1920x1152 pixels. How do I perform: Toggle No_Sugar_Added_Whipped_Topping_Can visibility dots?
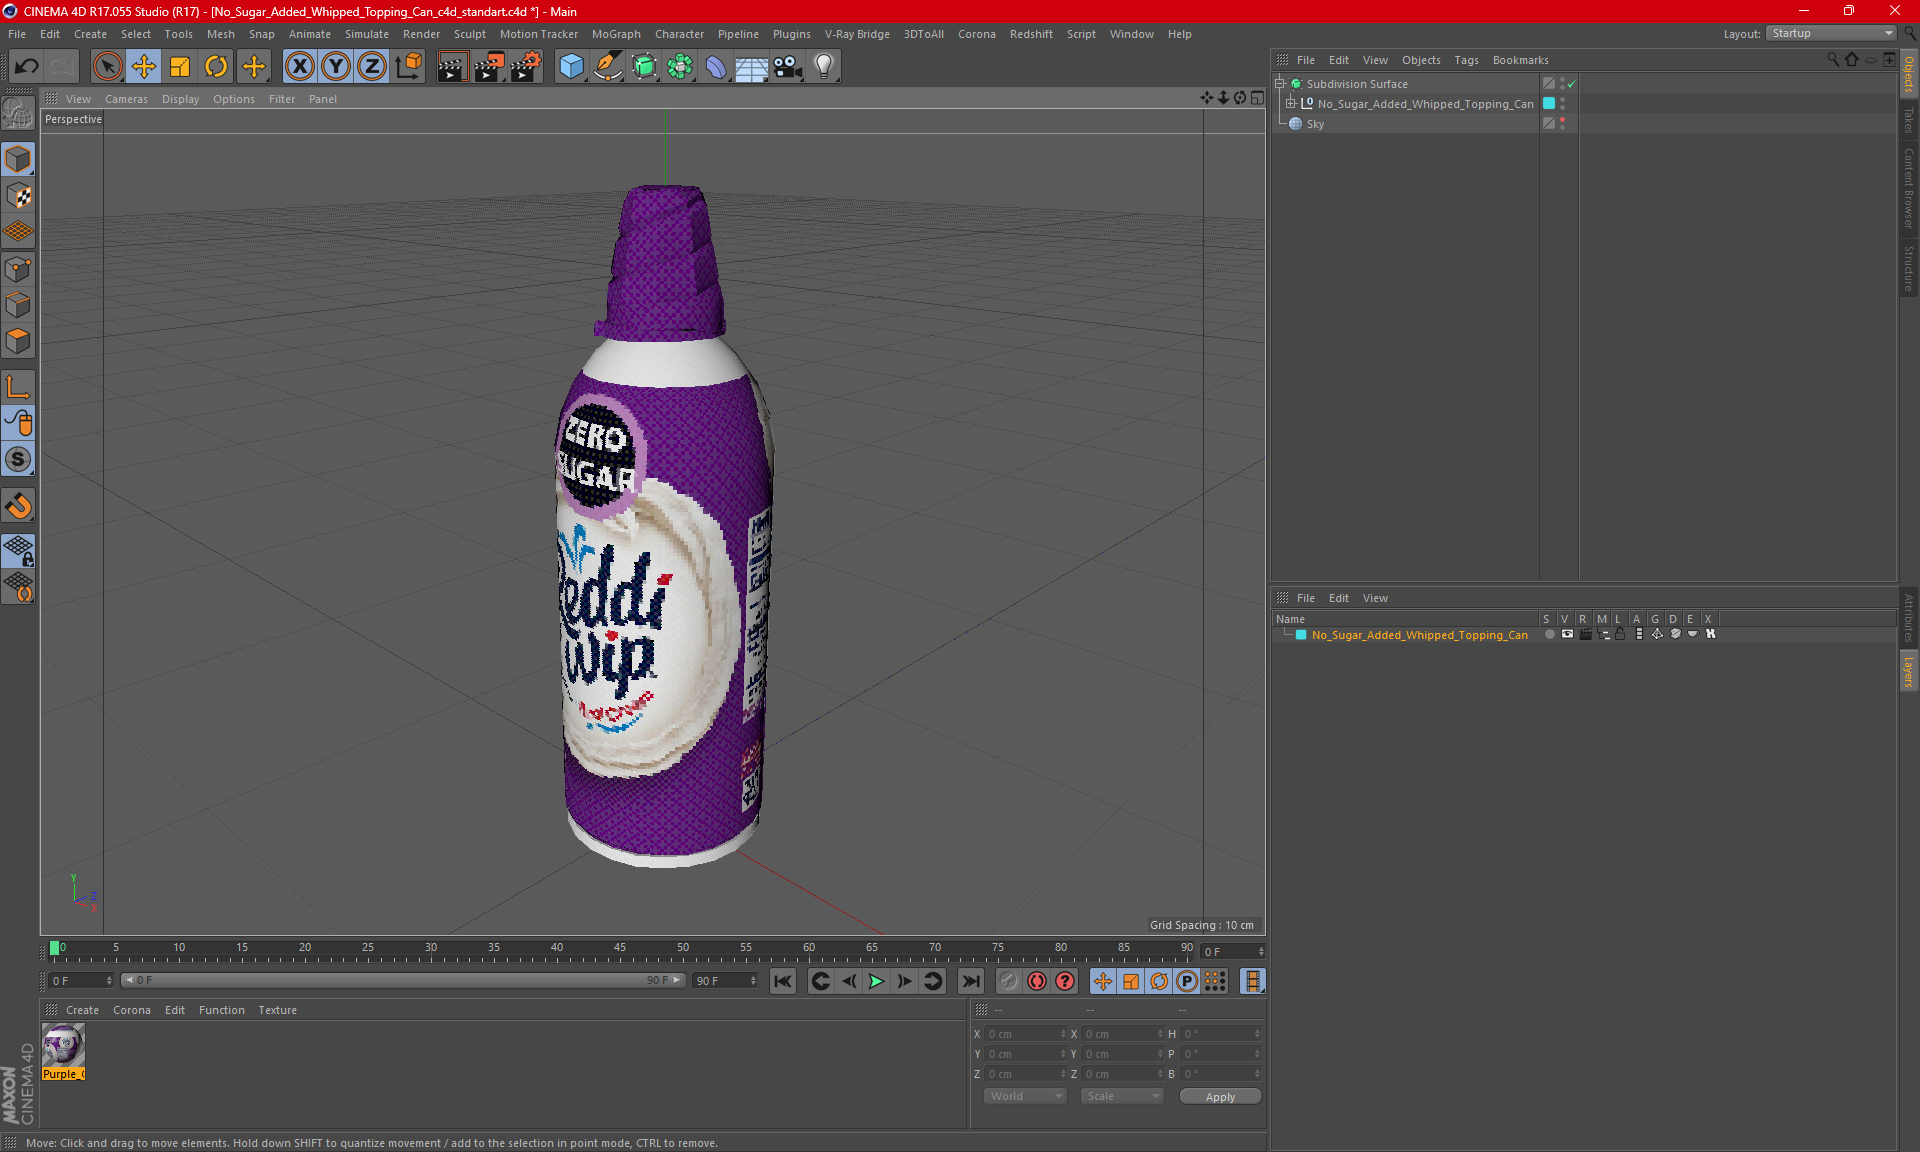1562,104
